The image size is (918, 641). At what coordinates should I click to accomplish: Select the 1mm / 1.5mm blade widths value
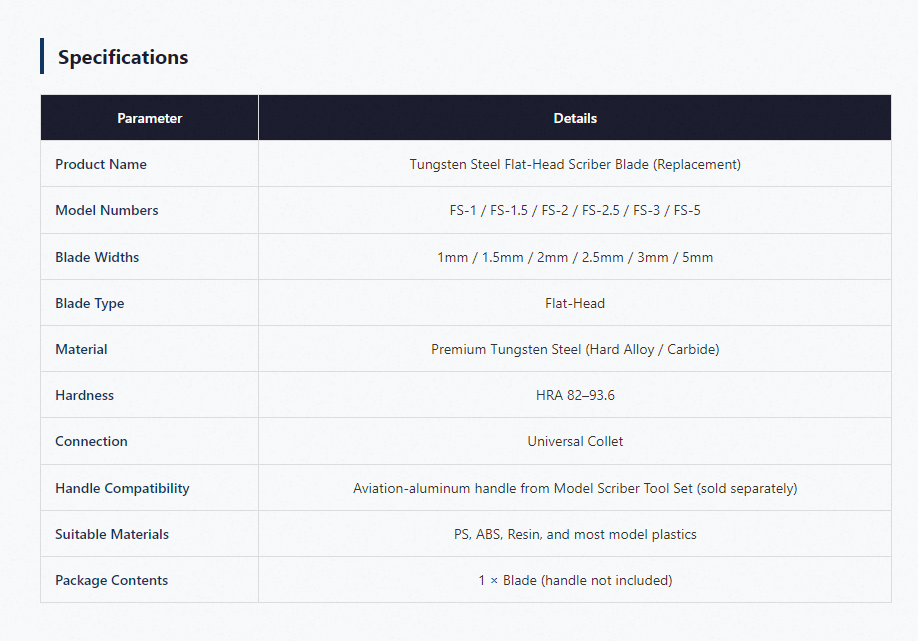(x=575, y=257)
